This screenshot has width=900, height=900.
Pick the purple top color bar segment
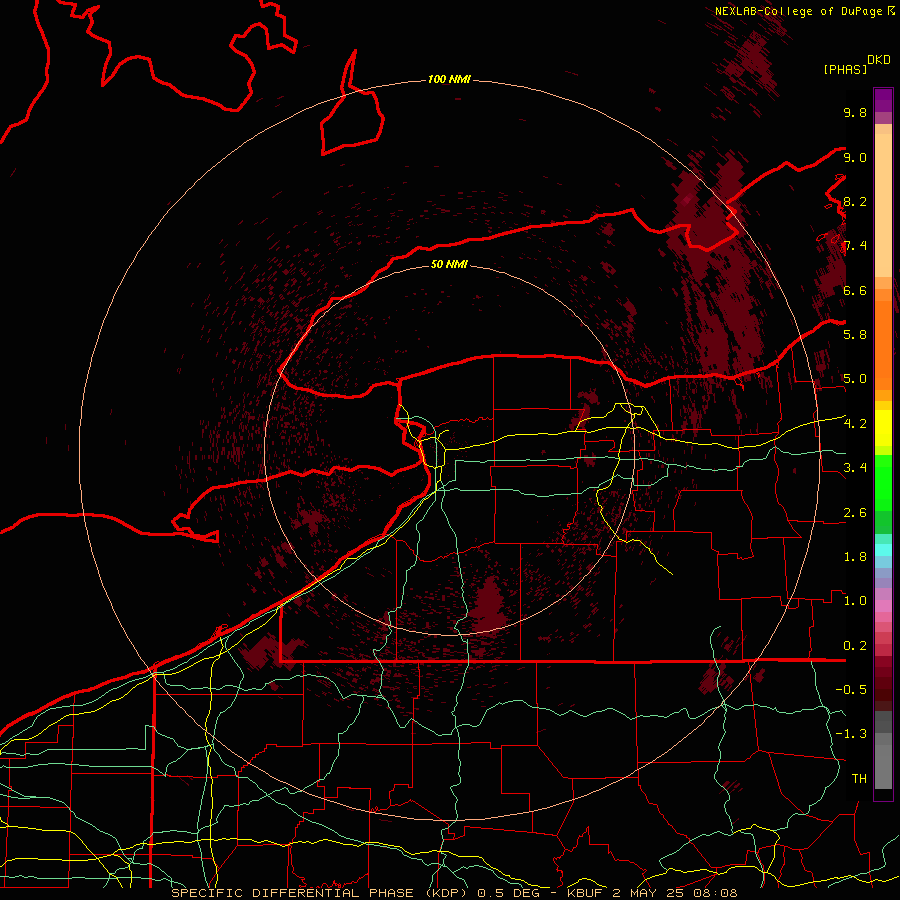pos(883,100)
